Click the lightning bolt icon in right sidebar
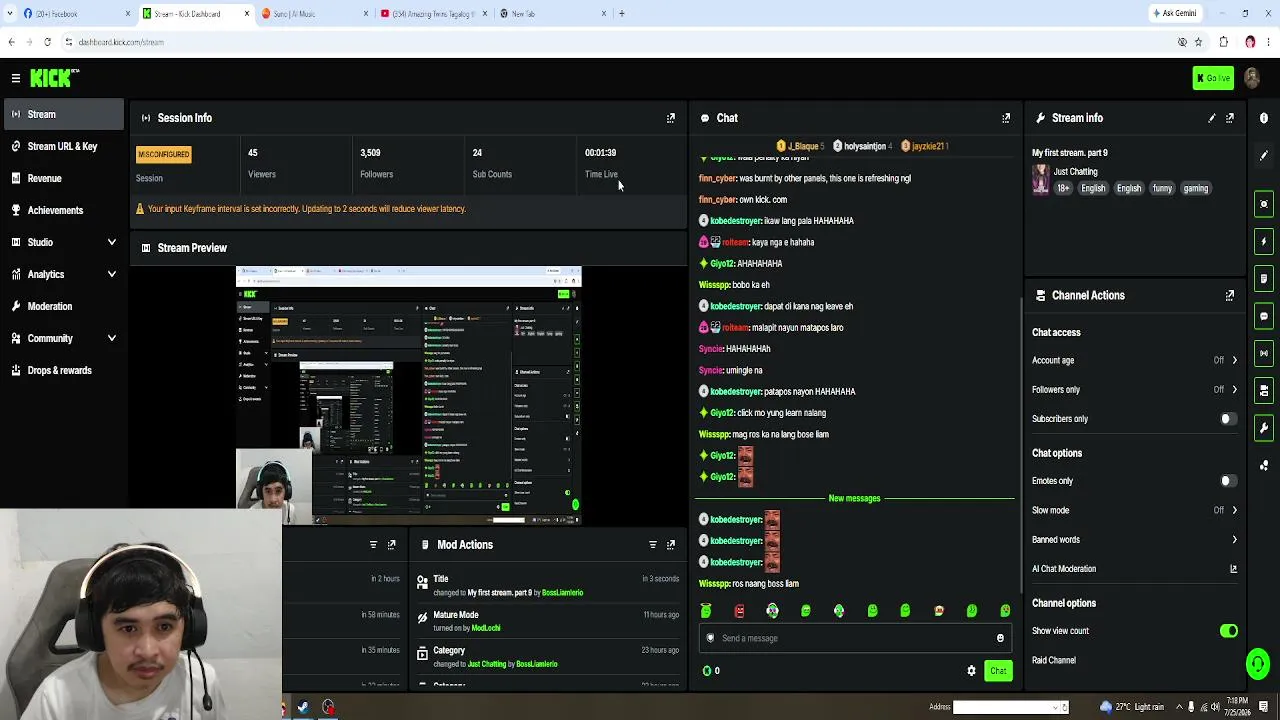Image resolution: width=1280 pixels, height=720 pixels. coord(1264,241)
